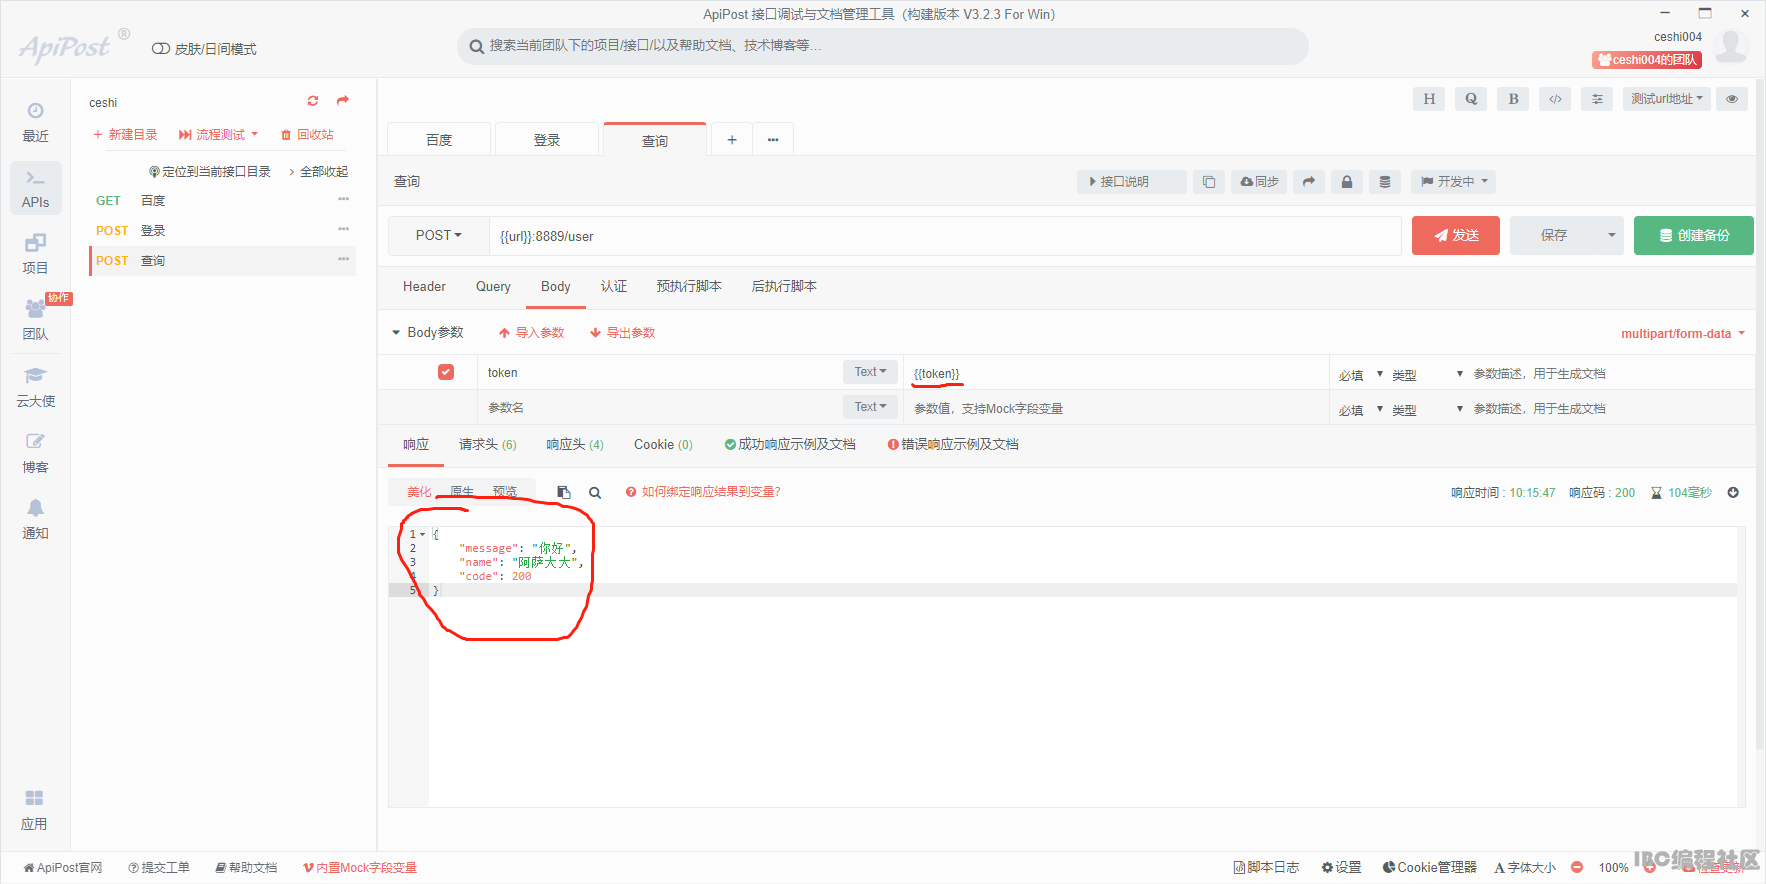Switch to the 登录 tab
The width and height of the screenshot is (1766, 884).
click(x=547, y=140)
